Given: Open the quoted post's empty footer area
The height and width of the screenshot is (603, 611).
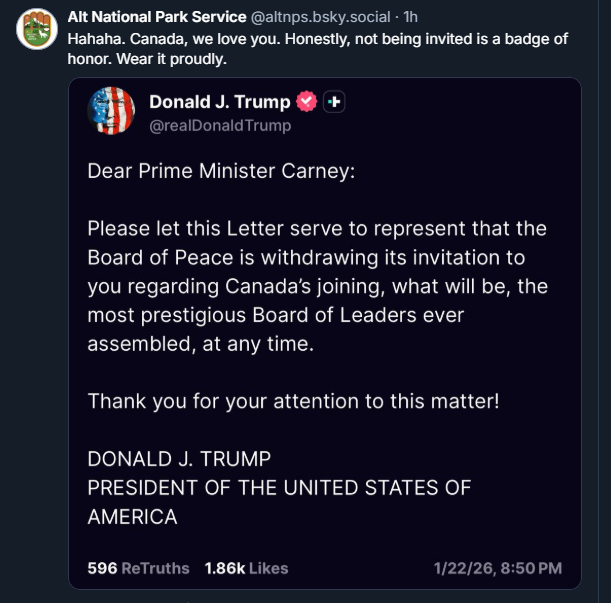Looking at the screenshot, I should pyautogui.click(x=360, y=568).
